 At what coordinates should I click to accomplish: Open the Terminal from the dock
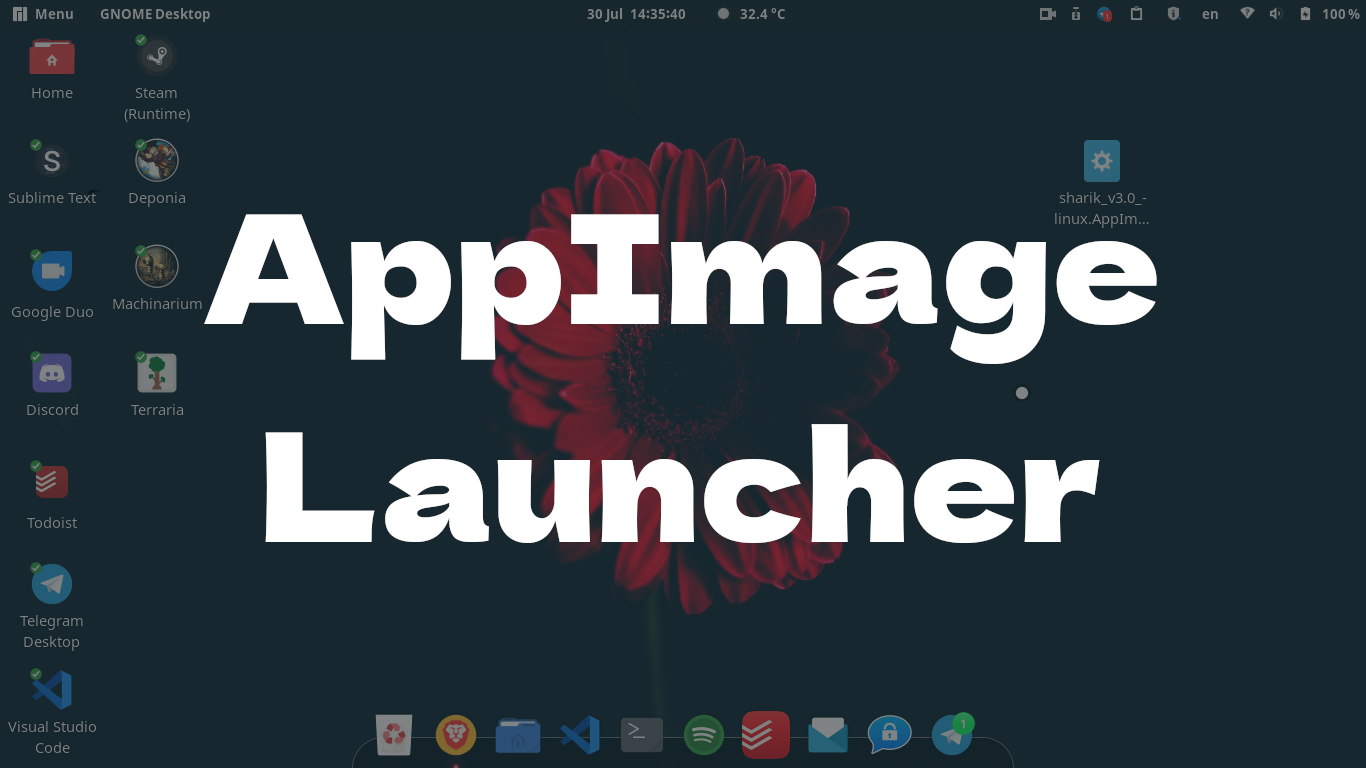pyautogui.click(x=642, y=735)
